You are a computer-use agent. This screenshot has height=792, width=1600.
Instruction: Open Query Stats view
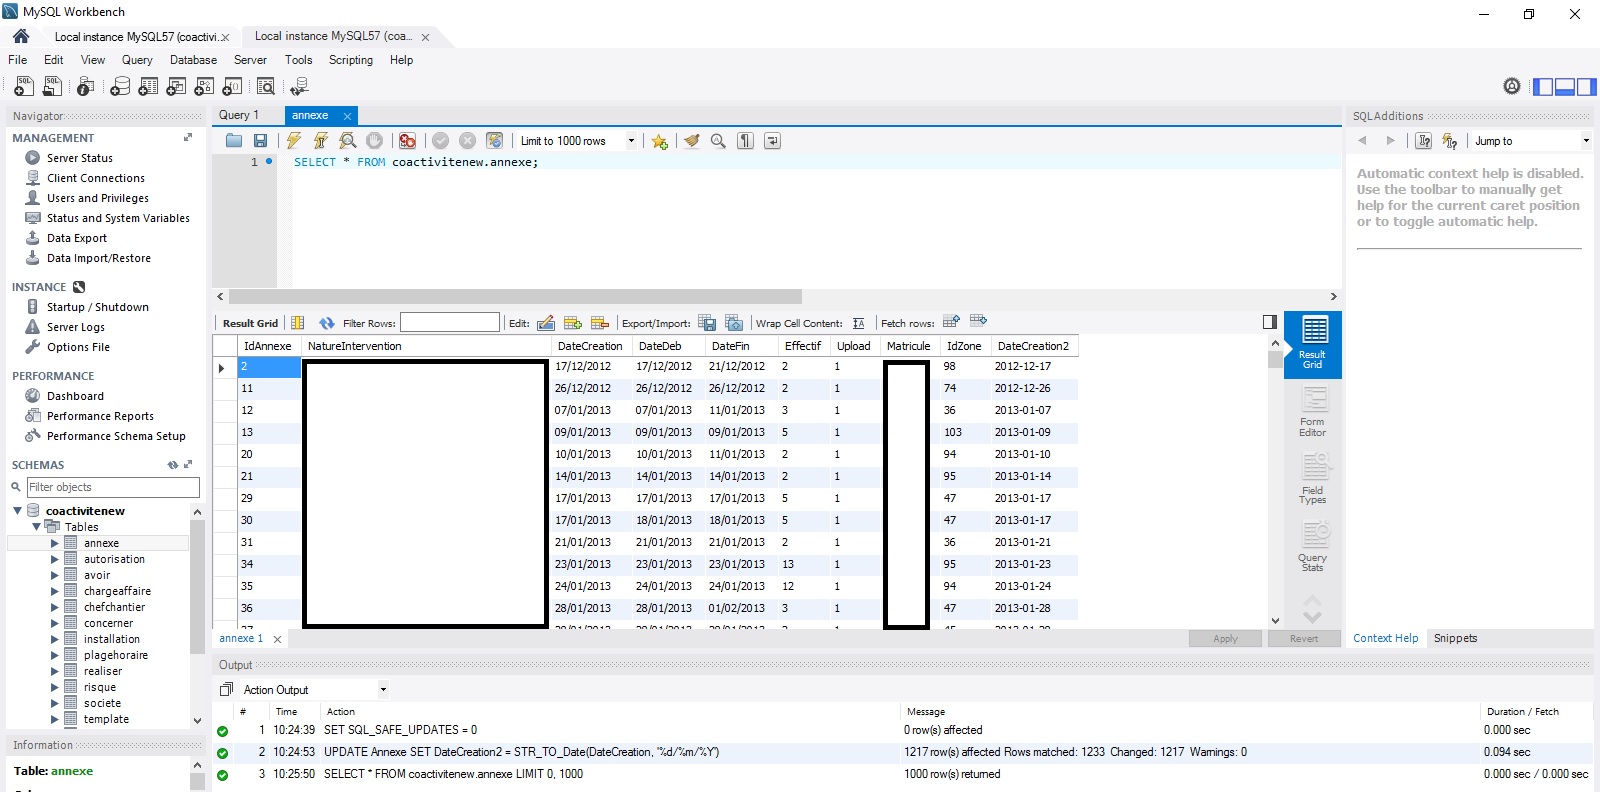click(1313, 546)
